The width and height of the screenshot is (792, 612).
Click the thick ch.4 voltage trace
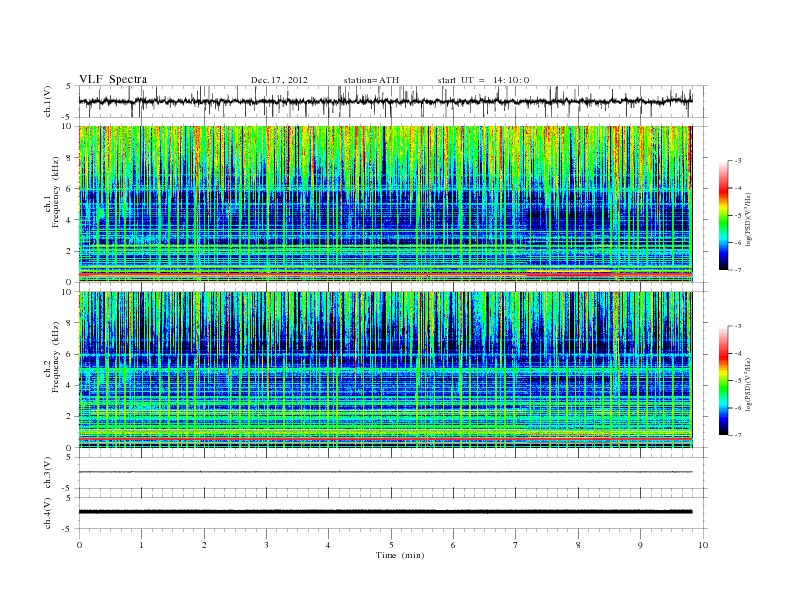[385, 512]
